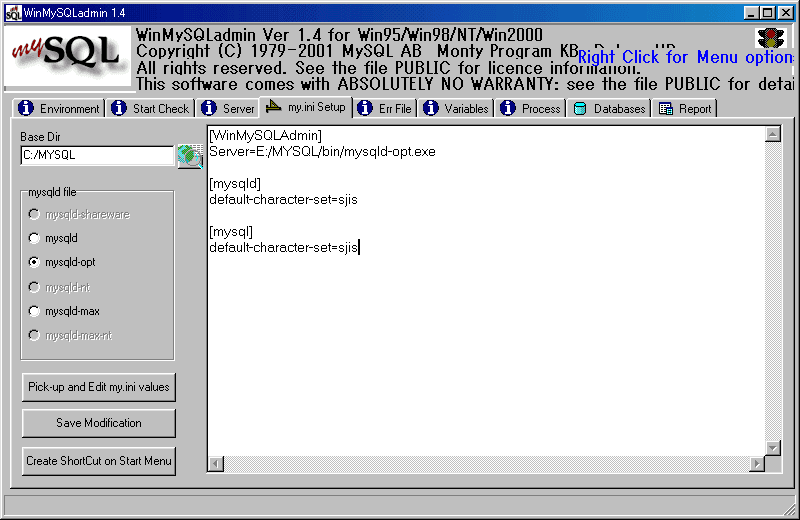Click the editor's scroll up arrow

point(773,134)
